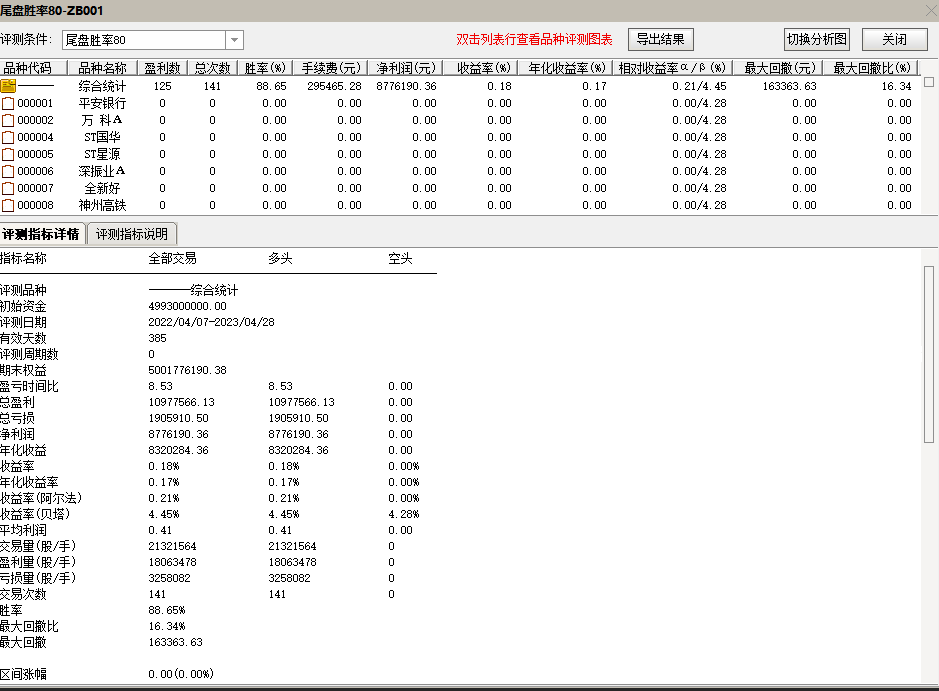Viewport: 939px width, 691px height.
Task: Click the icon beside stock 000007
Action: click(8, 189)
